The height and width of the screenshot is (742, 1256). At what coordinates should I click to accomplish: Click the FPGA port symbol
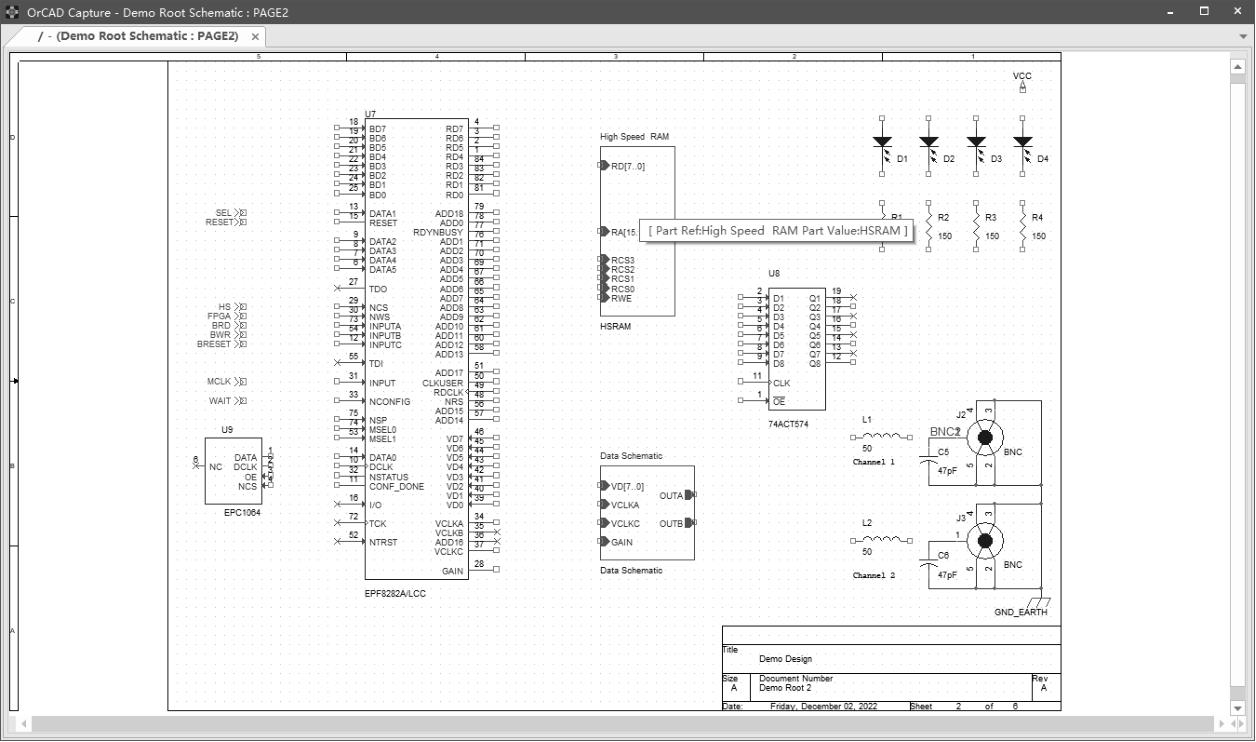click(x=241, y=316)
